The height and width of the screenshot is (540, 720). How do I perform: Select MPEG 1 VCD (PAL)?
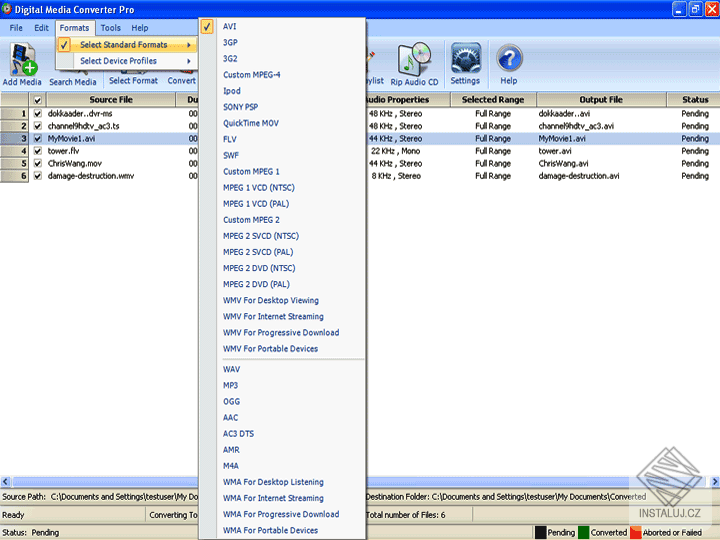pos(282,203)
